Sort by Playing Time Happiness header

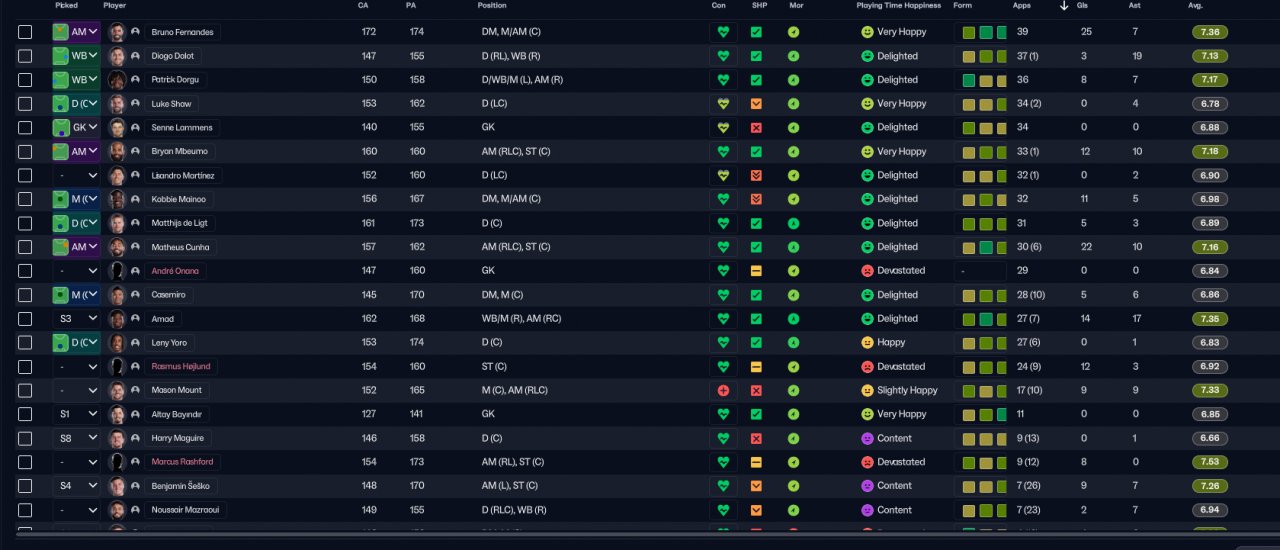[x=899, y=6]
